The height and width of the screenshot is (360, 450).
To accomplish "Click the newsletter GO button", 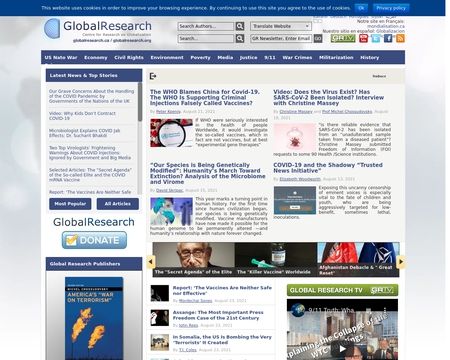I will click(318, 38).
